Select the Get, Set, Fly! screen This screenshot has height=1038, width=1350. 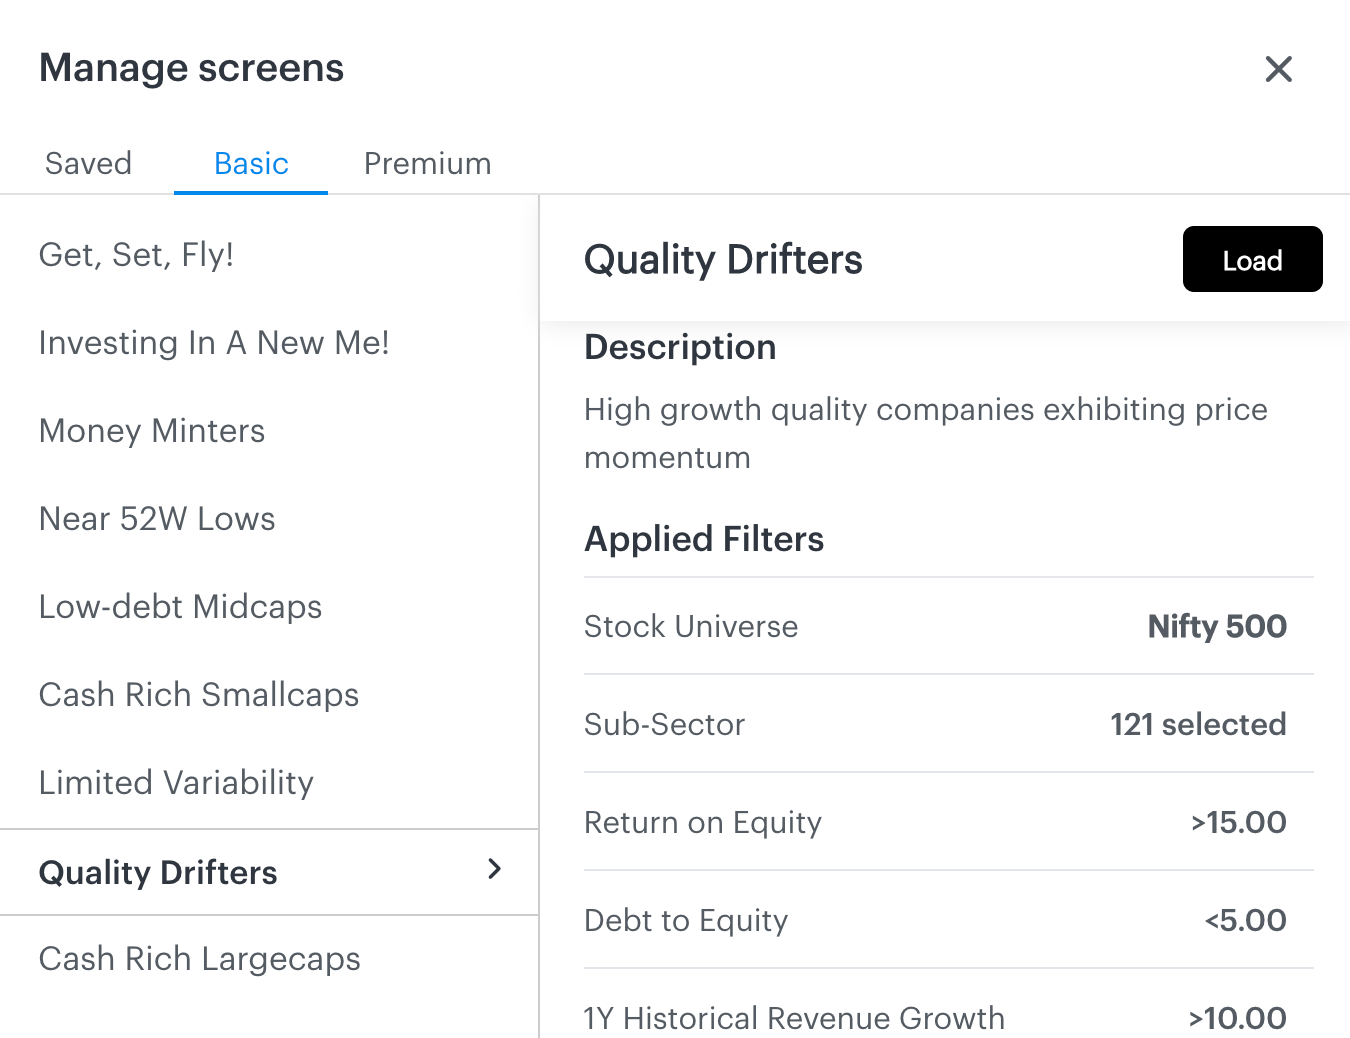coord(136,255)
